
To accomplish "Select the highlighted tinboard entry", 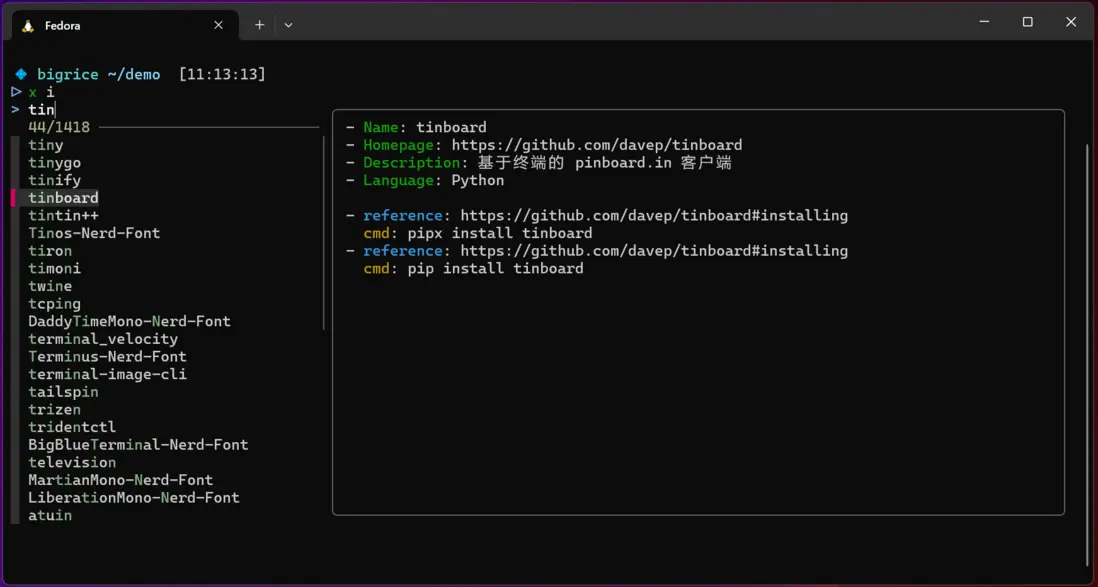I will click(63, 198).
